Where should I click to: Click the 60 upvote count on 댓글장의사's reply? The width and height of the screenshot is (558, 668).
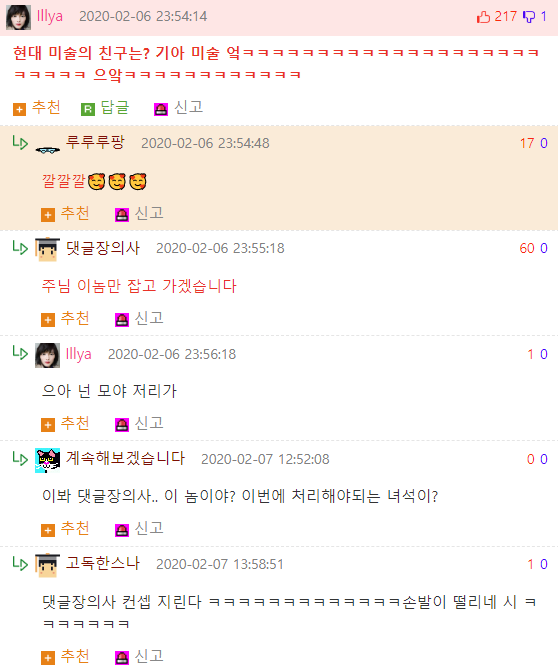coord(527,248)
